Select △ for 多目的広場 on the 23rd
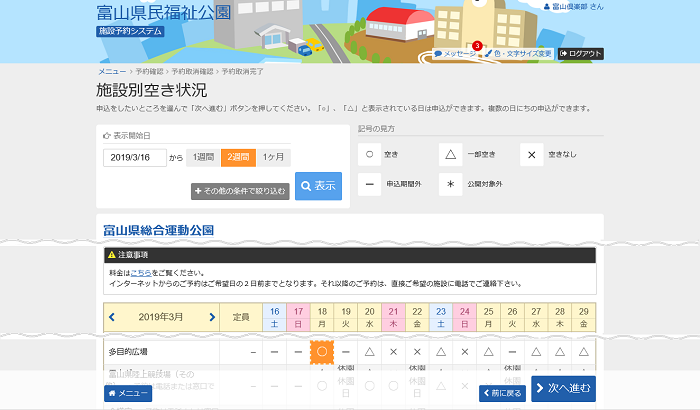 441,352
